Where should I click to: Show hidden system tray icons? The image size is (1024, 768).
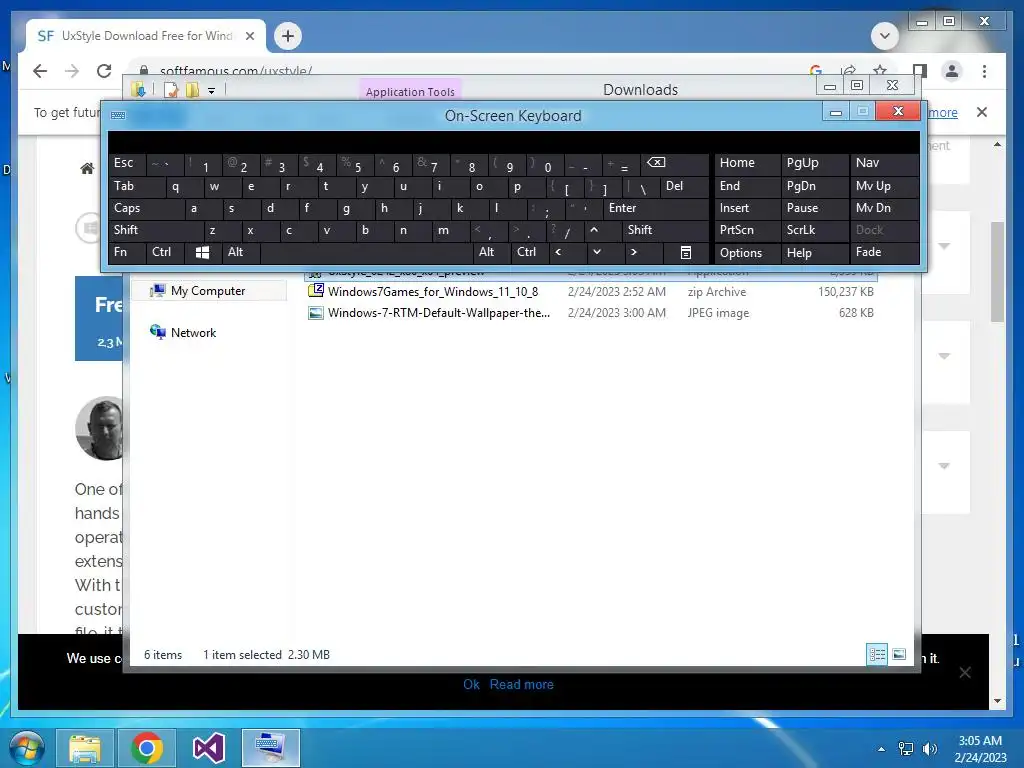pyautogui.click(x=881, y=749)
